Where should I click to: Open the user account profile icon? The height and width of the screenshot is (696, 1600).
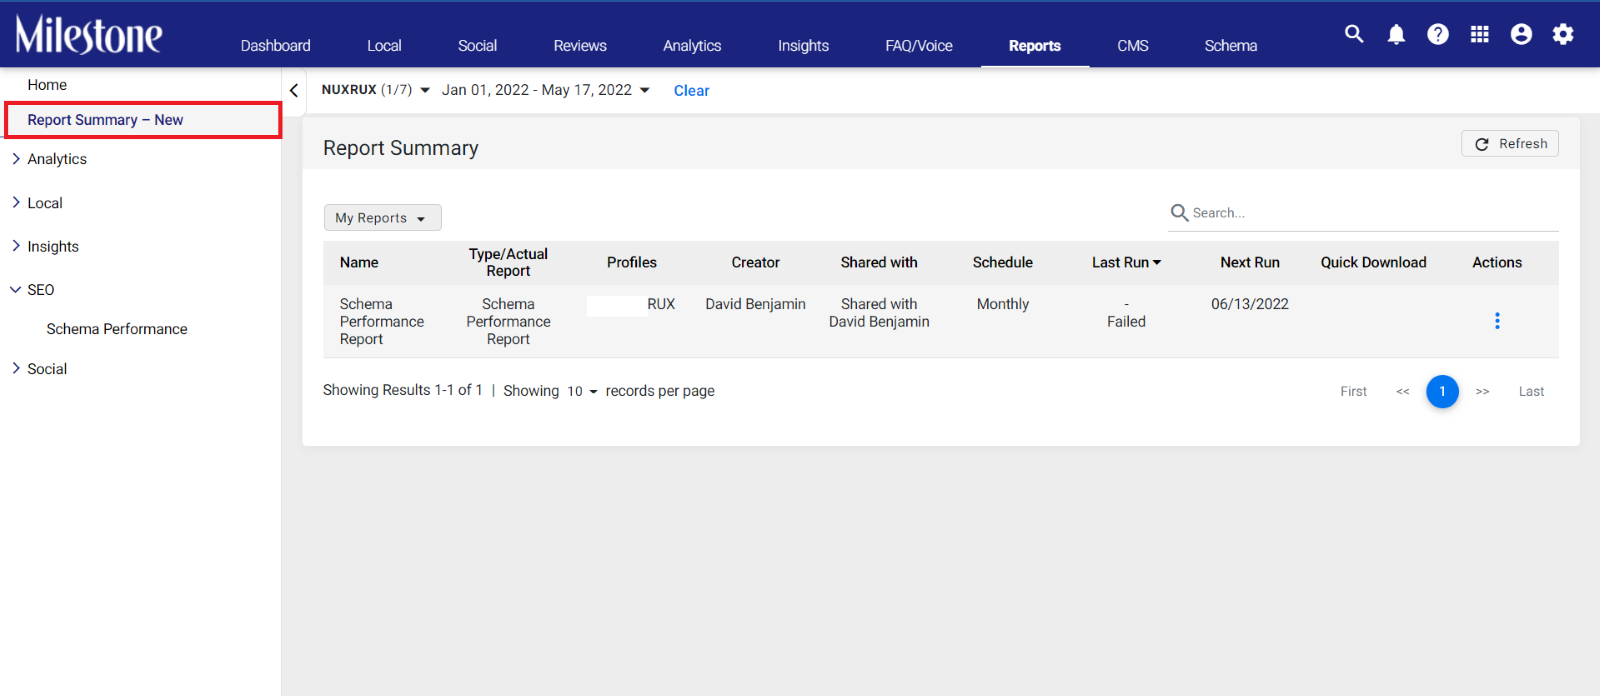1521,34
